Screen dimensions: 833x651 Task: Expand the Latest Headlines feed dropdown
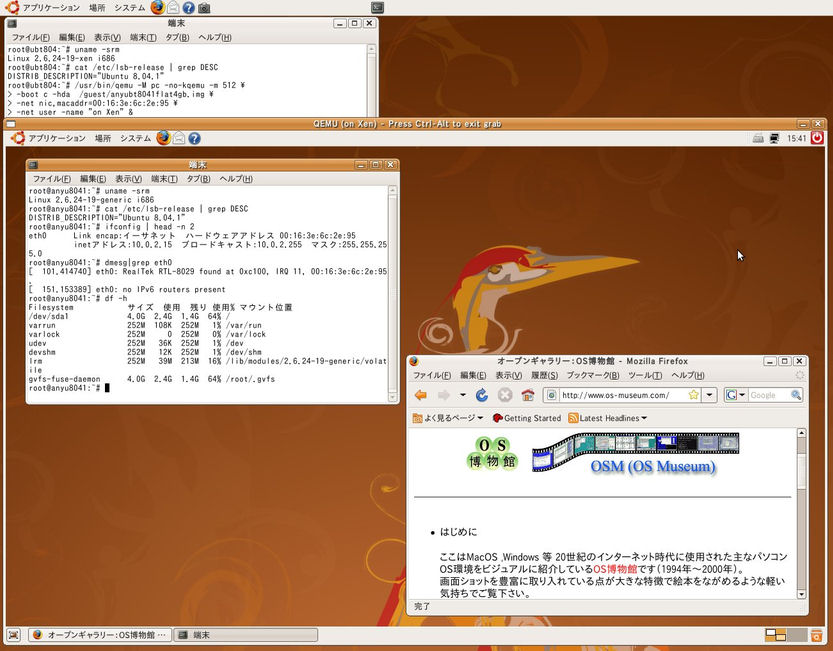click(608, 418)
